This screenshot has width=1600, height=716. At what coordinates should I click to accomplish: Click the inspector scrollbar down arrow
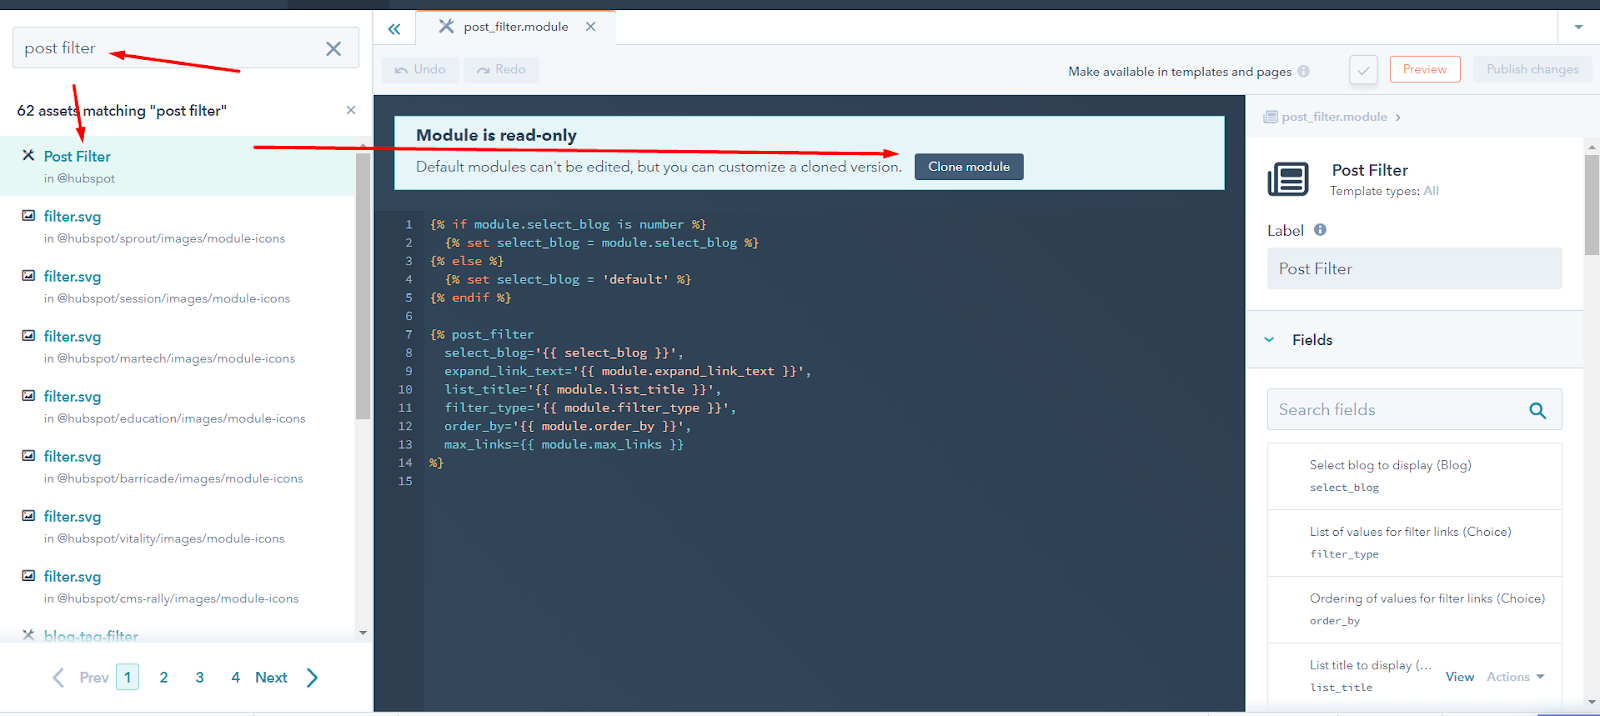point(1592,702)
